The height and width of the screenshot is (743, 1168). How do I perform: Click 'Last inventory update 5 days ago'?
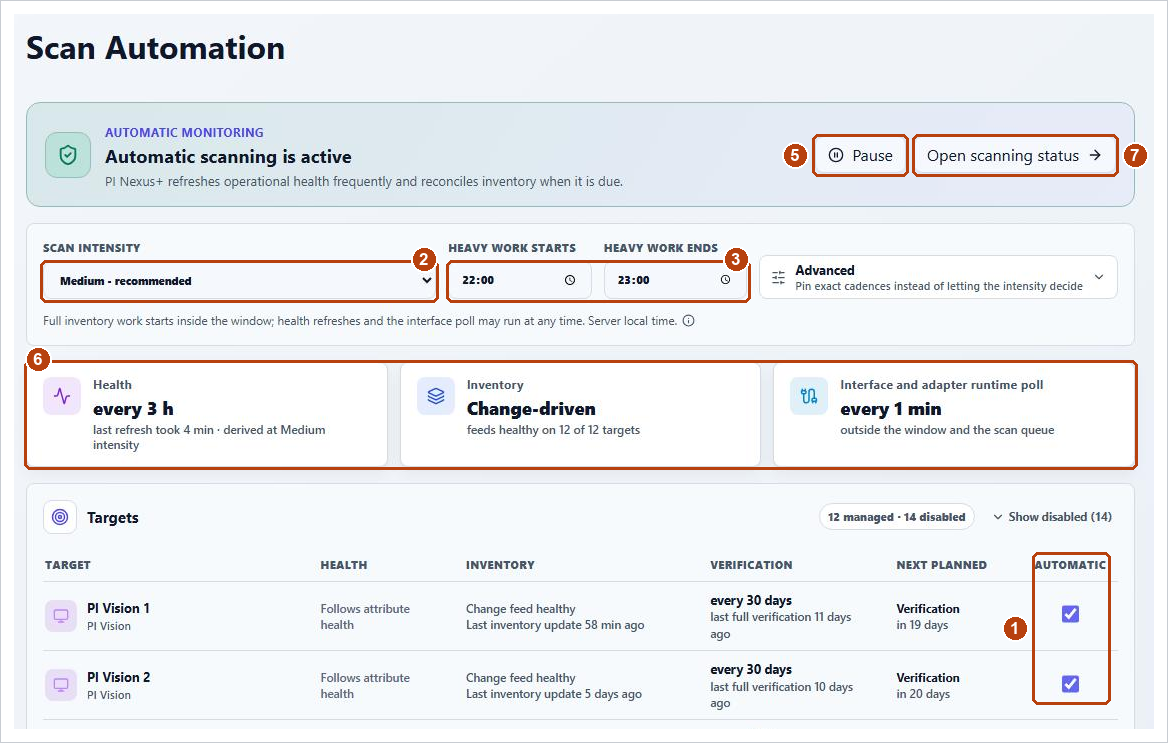coord(553,694)
